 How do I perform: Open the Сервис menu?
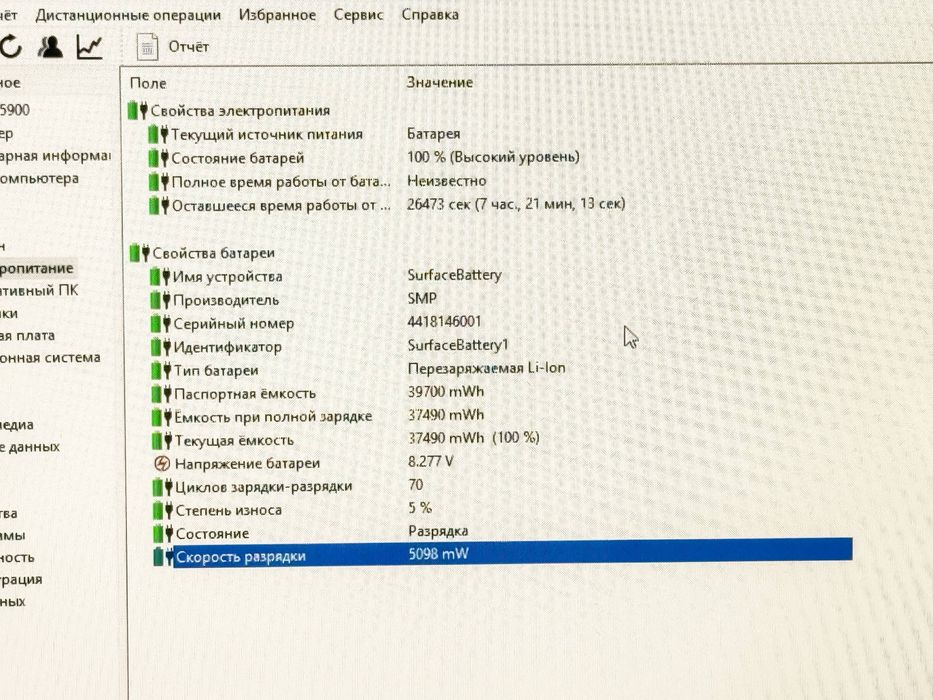[x=358, y=14]
